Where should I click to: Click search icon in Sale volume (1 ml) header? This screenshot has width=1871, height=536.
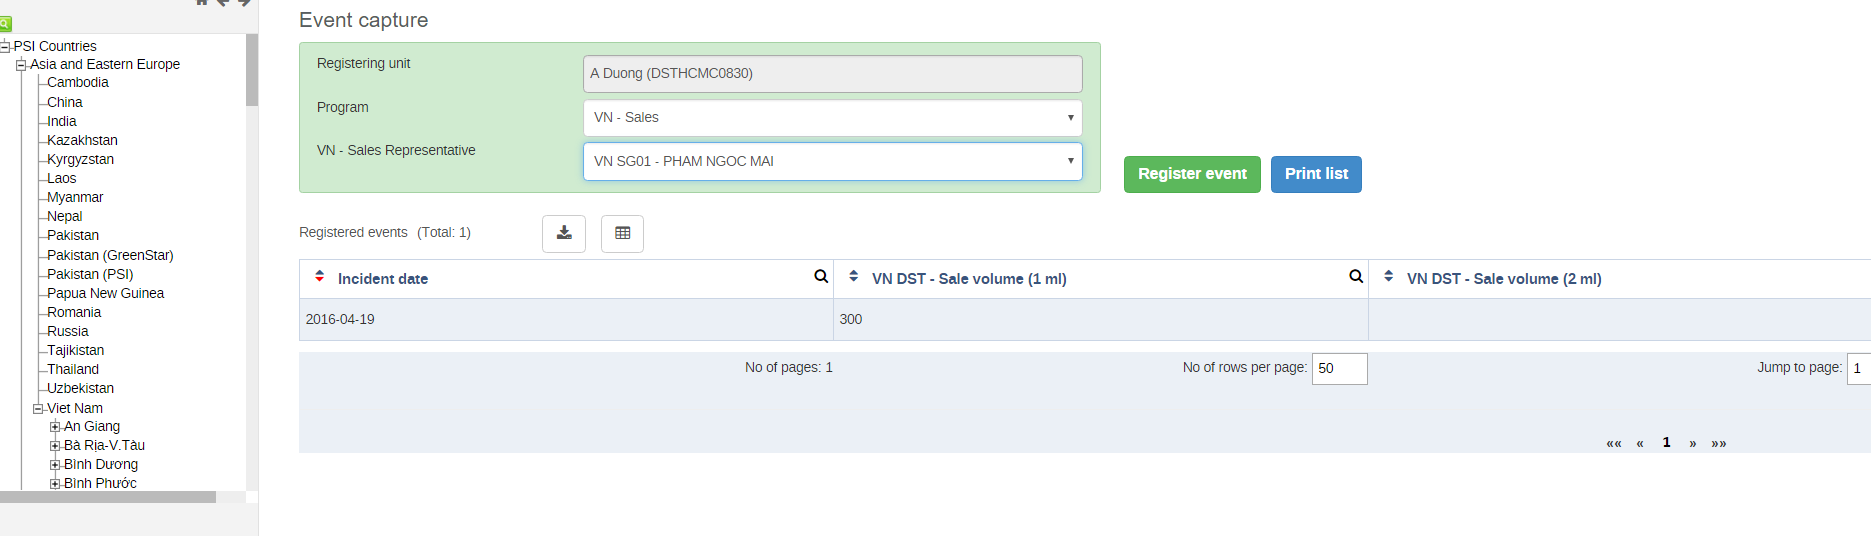click(x=1356, y=277)
